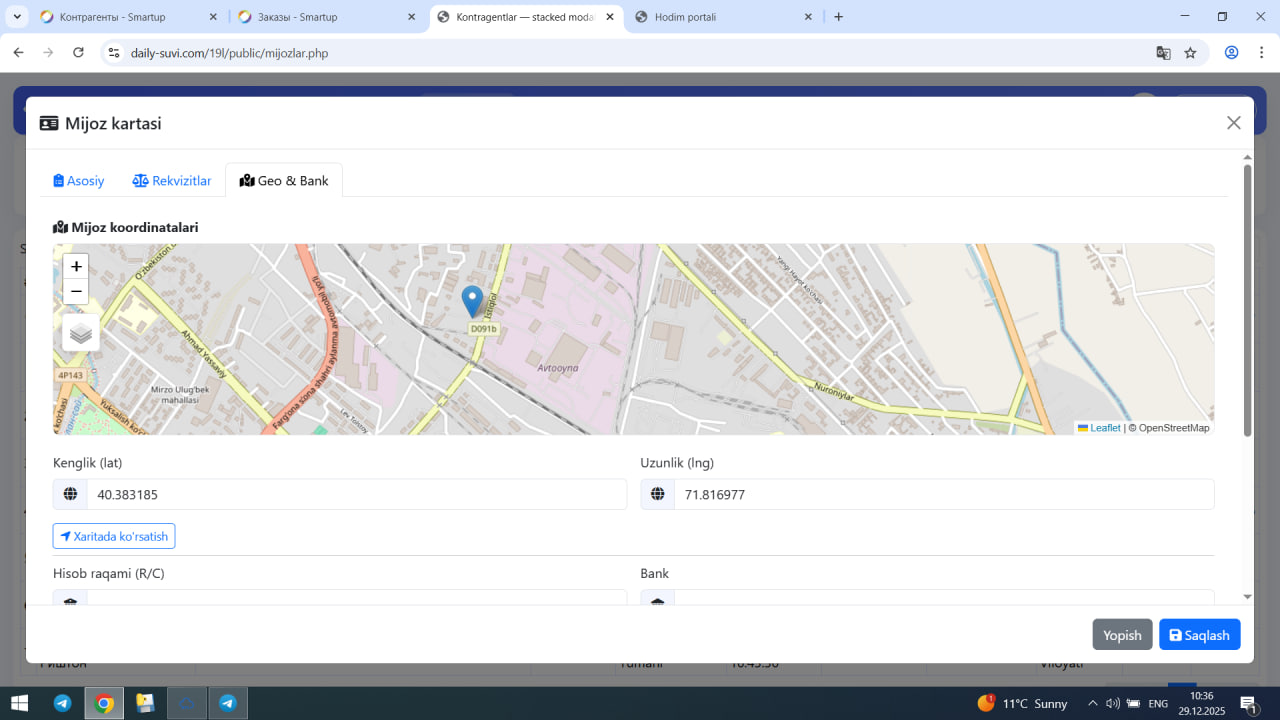Click the Uzunlik (lng) input field
Screen dimensions: 1280x720
(x=942, y=494)
